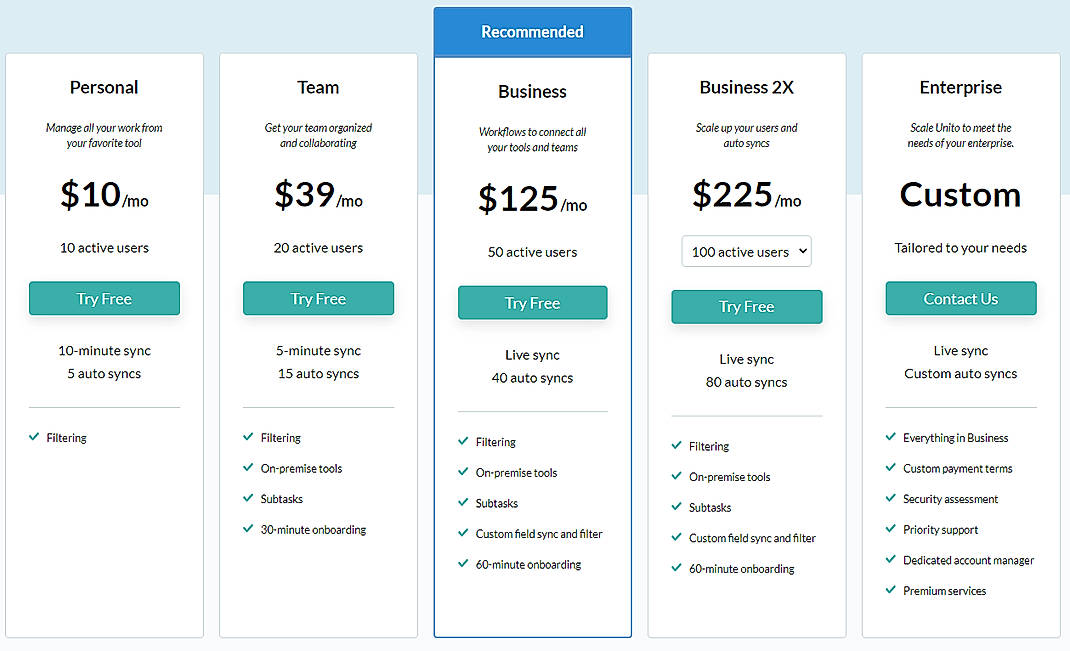This screenshot has height=651, width=1070.
Task: Click the checkmark next to On-premise tools under Team
Action: [247, 468]
